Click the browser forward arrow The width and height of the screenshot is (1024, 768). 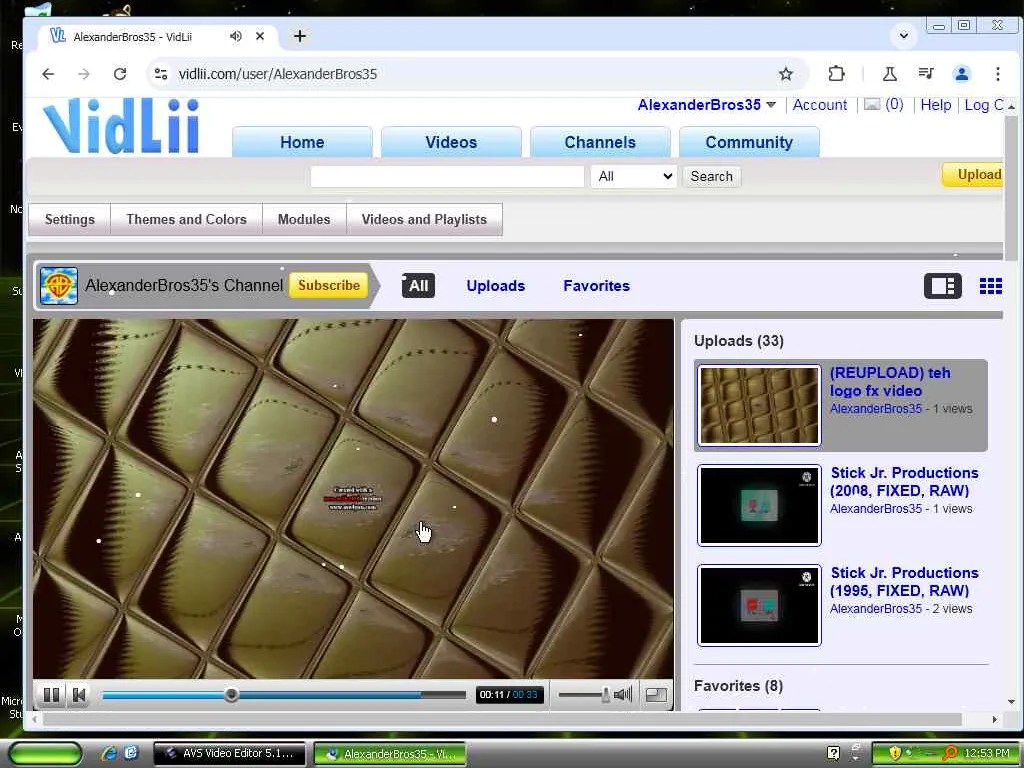84,74
